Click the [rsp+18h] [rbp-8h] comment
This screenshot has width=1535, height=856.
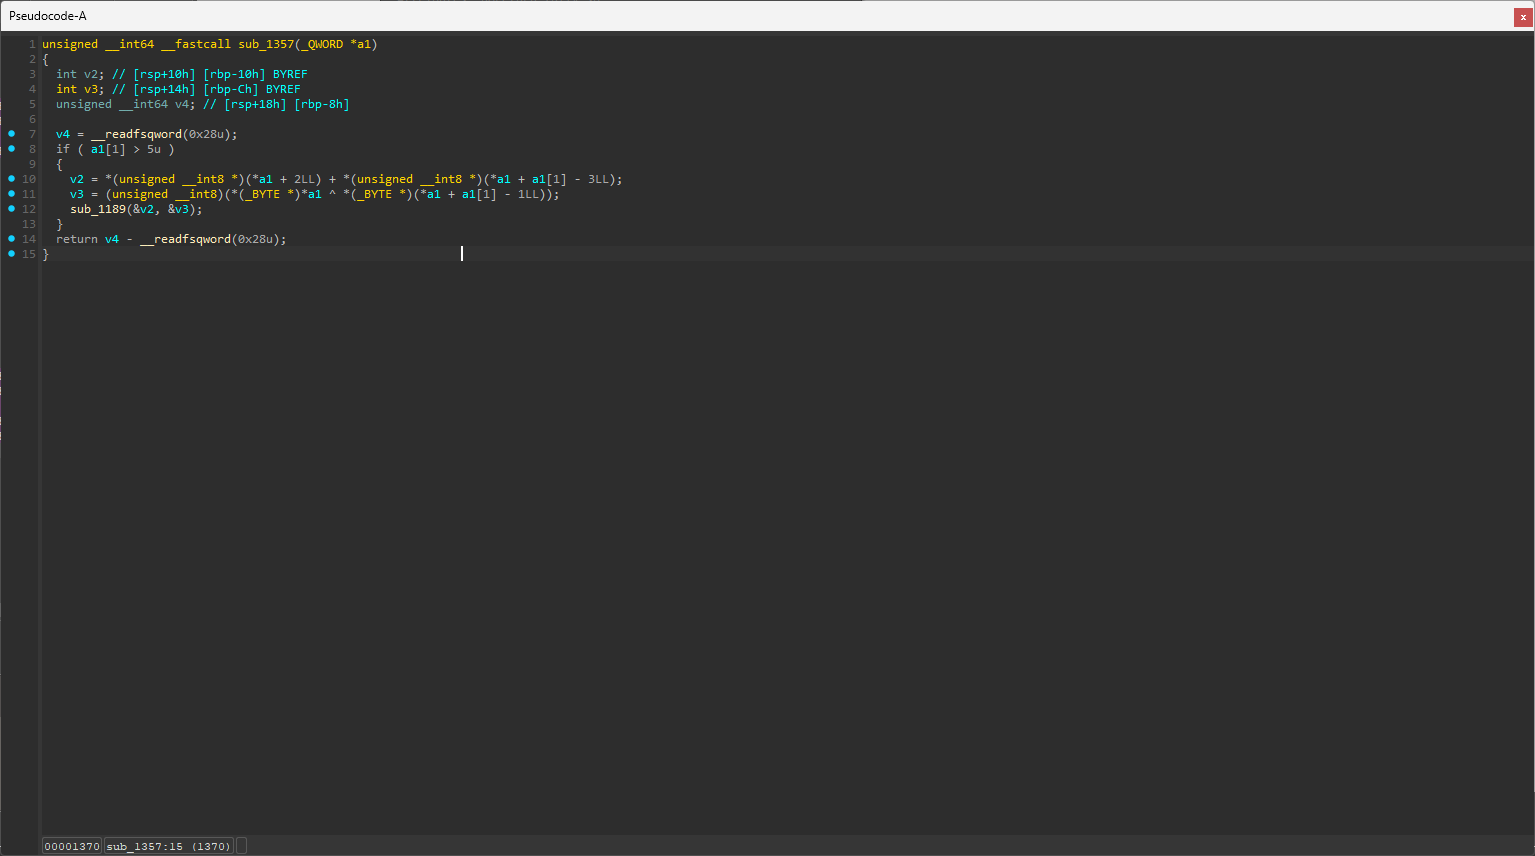pyautogui.click(x=287, y=104)
